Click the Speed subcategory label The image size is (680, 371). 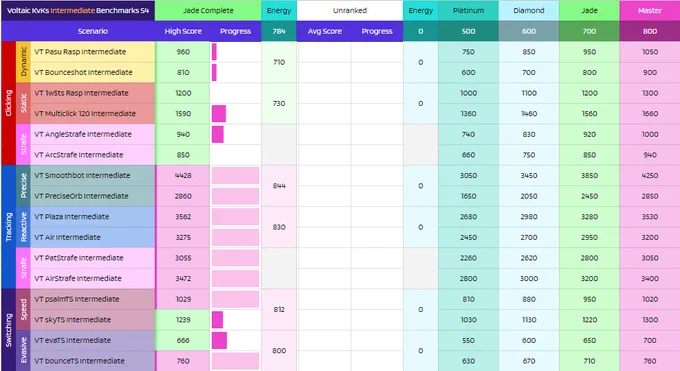(23, 309)
